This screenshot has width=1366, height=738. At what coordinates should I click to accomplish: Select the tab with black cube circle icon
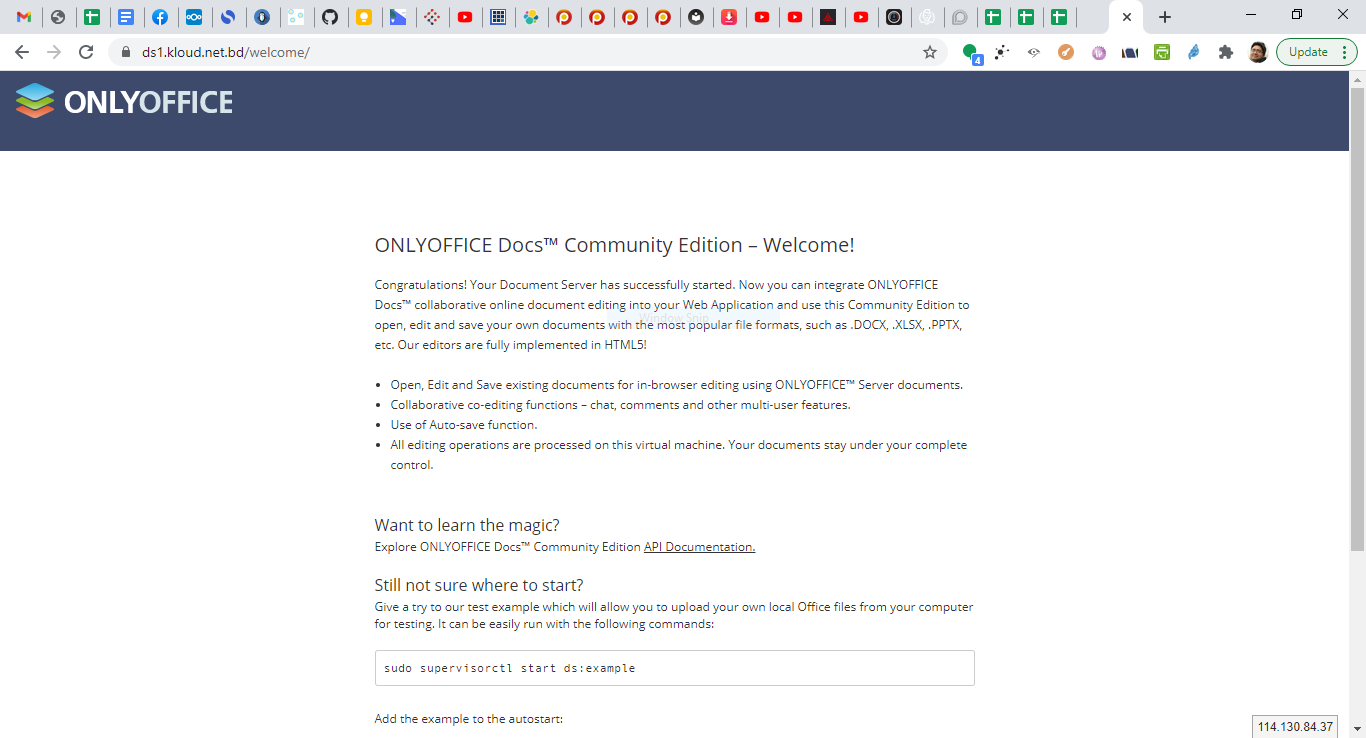pos(894,17)
